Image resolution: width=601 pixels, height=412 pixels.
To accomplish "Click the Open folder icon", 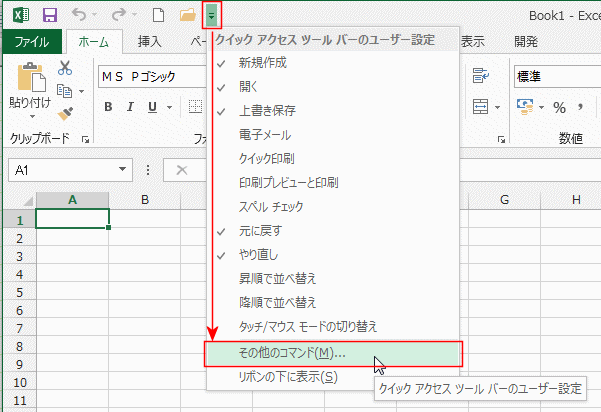I will pyautogui.click(x=187, y=15).
